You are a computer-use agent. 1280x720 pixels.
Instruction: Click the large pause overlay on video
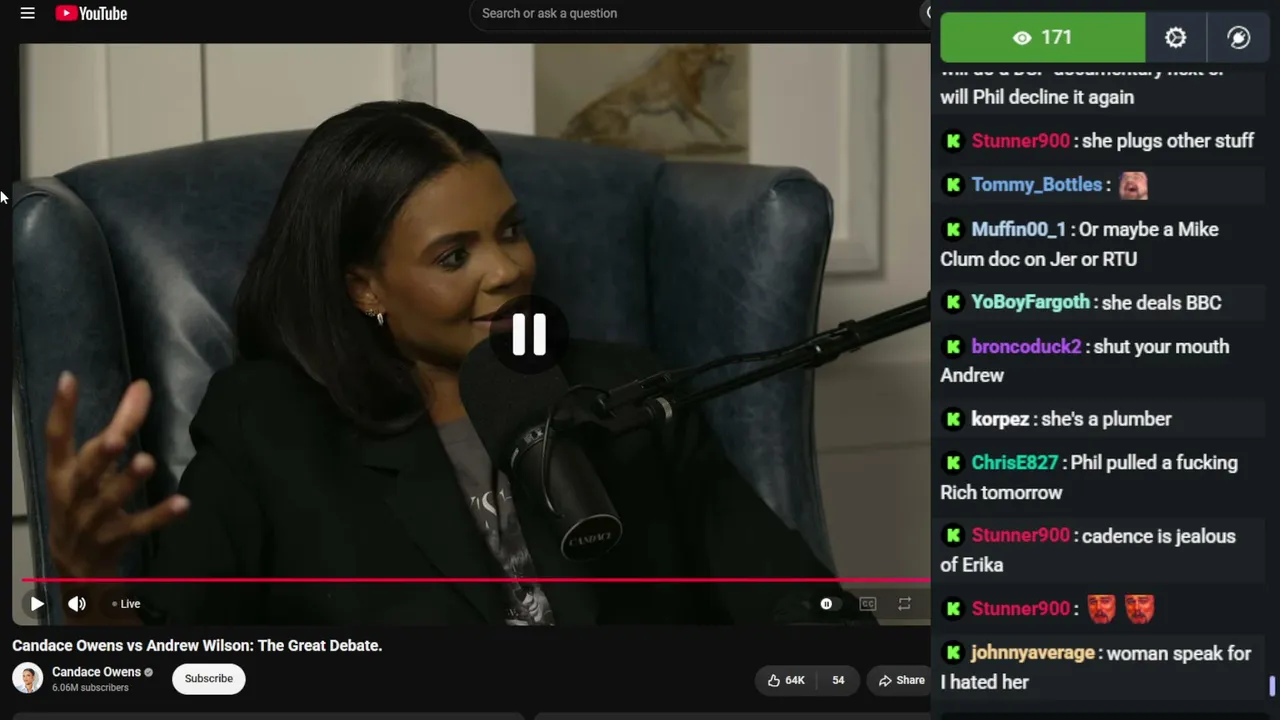(529, 335)
